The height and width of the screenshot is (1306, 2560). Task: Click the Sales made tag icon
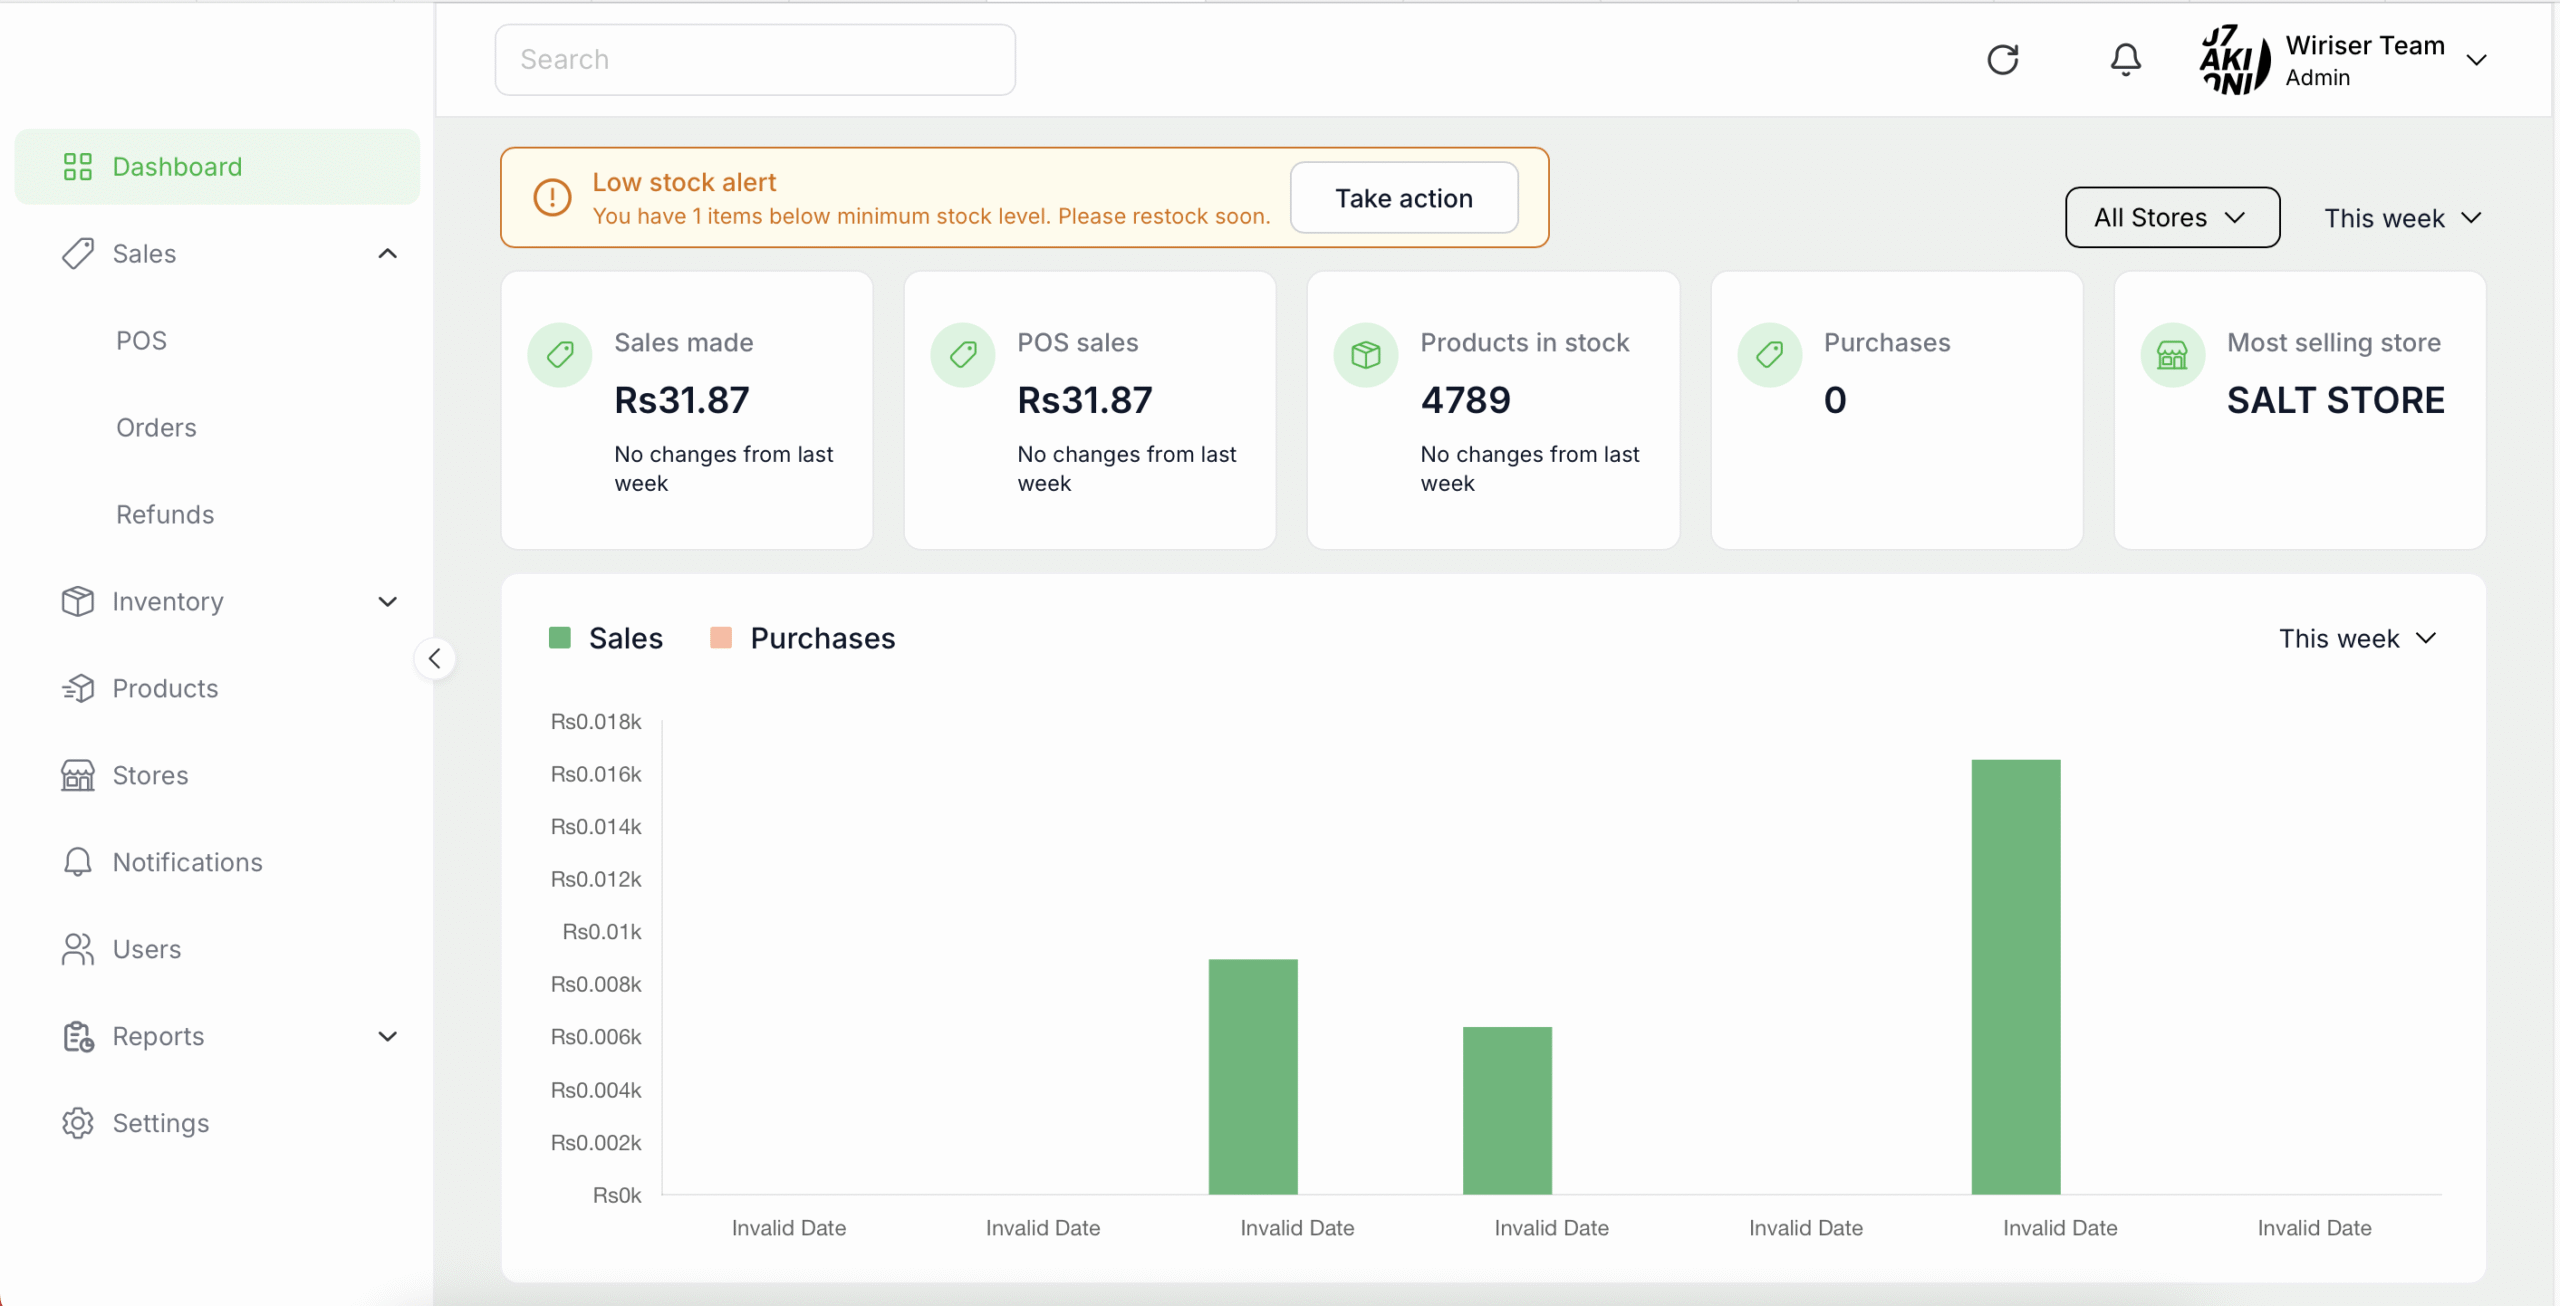click(x=560, y=355)
